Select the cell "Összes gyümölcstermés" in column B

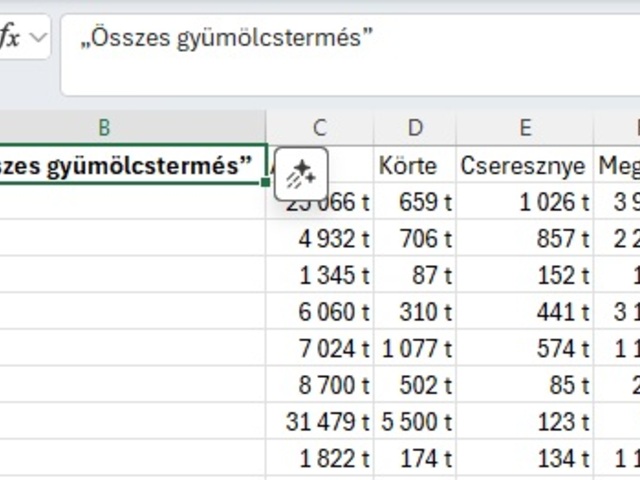[130, 165]
